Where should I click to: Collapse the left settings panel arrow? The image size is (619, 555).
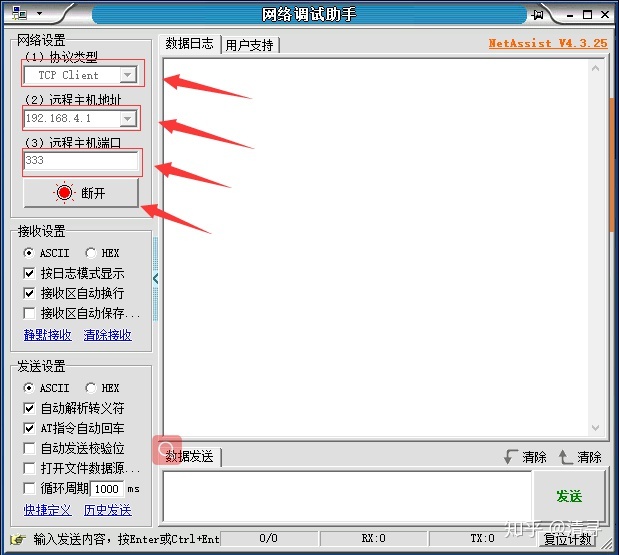pos(156,279)
